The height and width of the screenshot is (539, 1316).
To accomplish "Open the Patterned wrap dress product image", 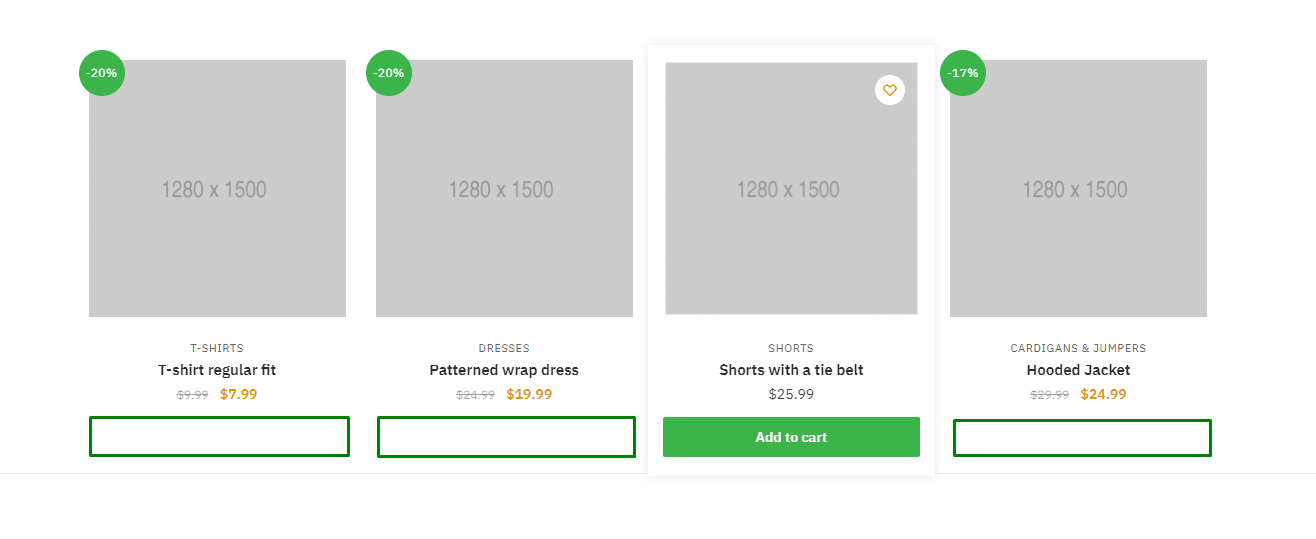I will click(x=504, y=189).
